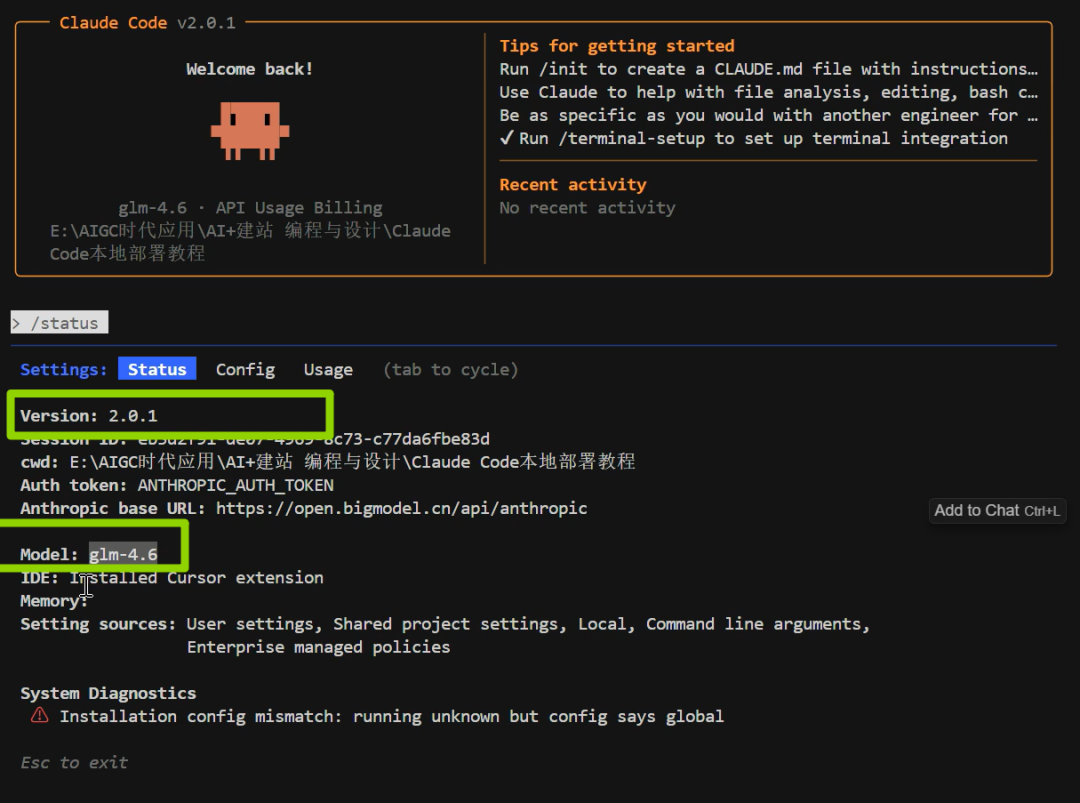Open the Usage settings tab
The height and width of the screenshot is (803, 1080).
[x=328, y=370]
